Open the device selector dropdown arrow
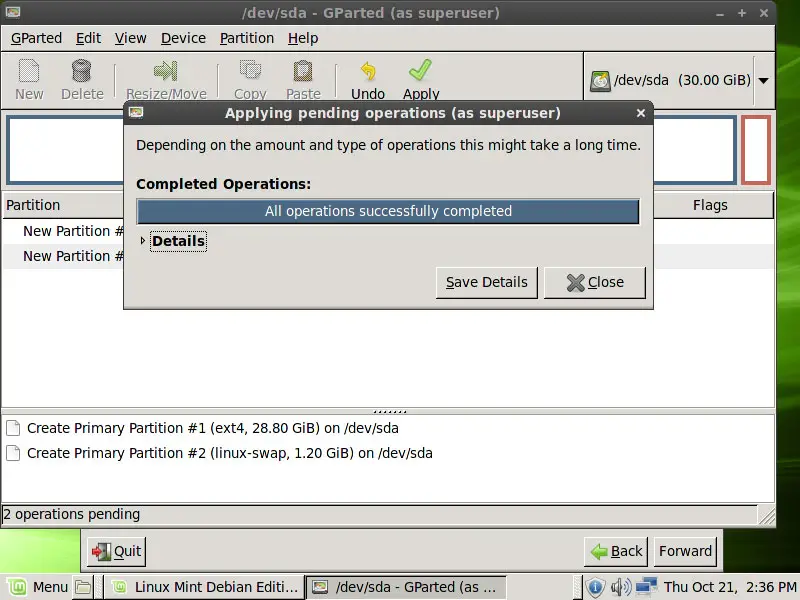This screenshot has height=600, width=800. (763, 81)
